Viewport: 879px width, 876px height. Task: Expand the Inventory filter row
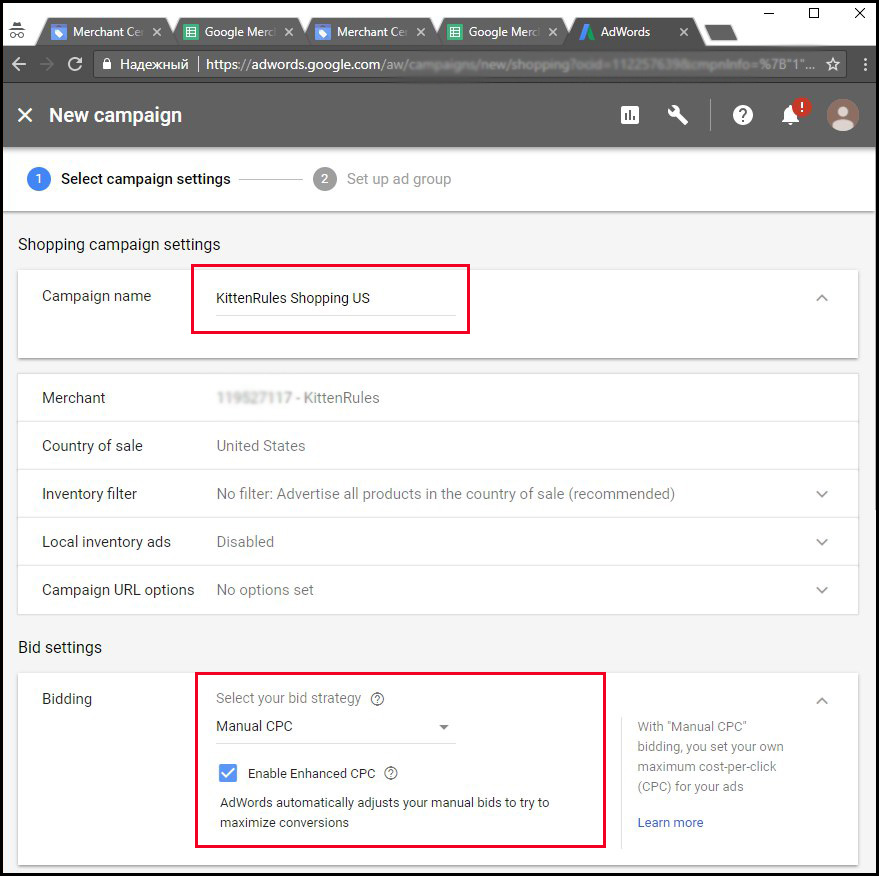(x=821, y=494)
